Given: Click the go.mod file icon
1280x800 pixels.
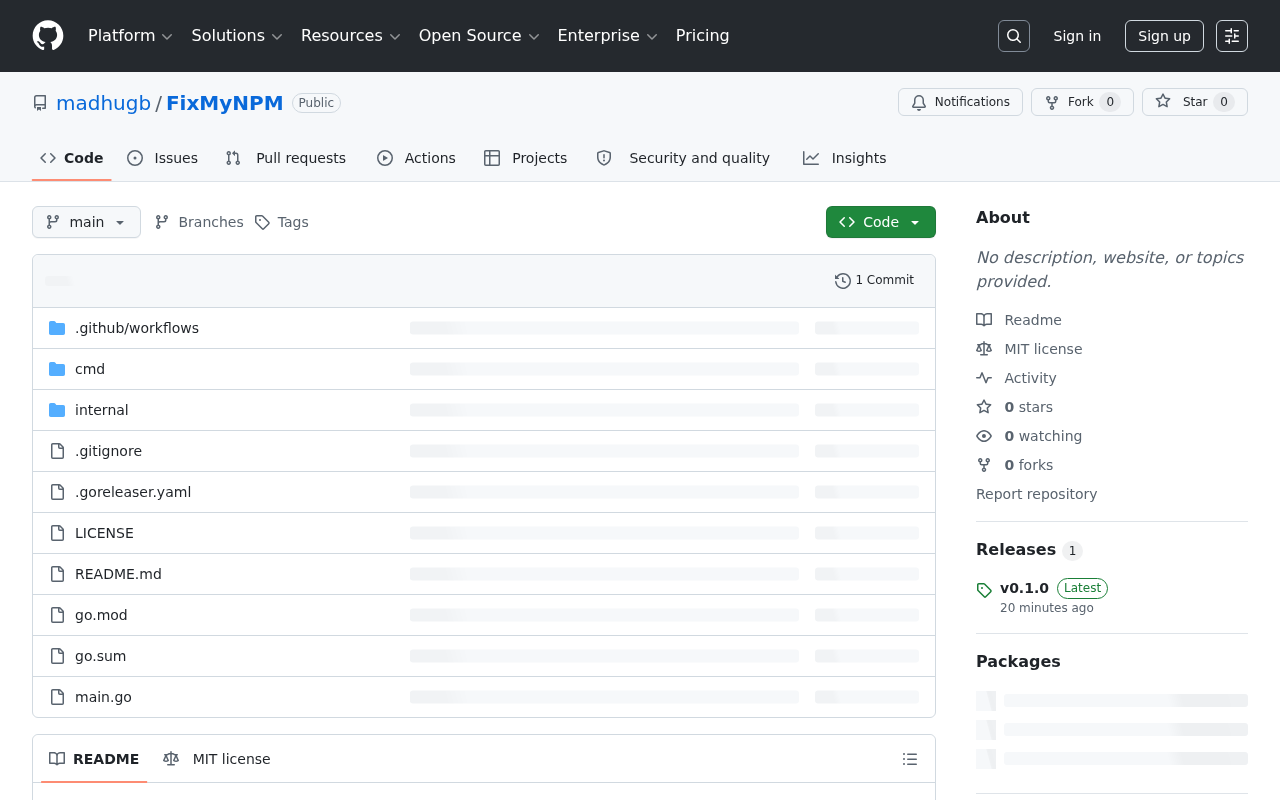Looking at the screenshot, I should [57, 615].
